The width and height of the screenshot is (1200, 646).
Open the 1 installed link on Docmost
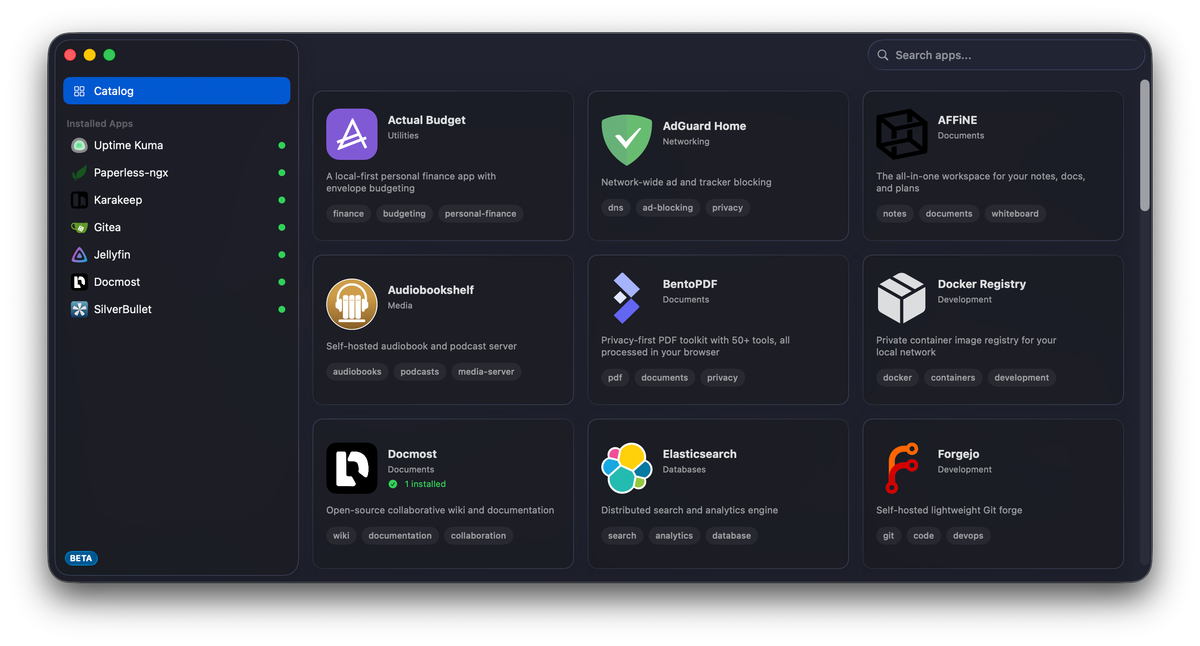pos(418,483)
